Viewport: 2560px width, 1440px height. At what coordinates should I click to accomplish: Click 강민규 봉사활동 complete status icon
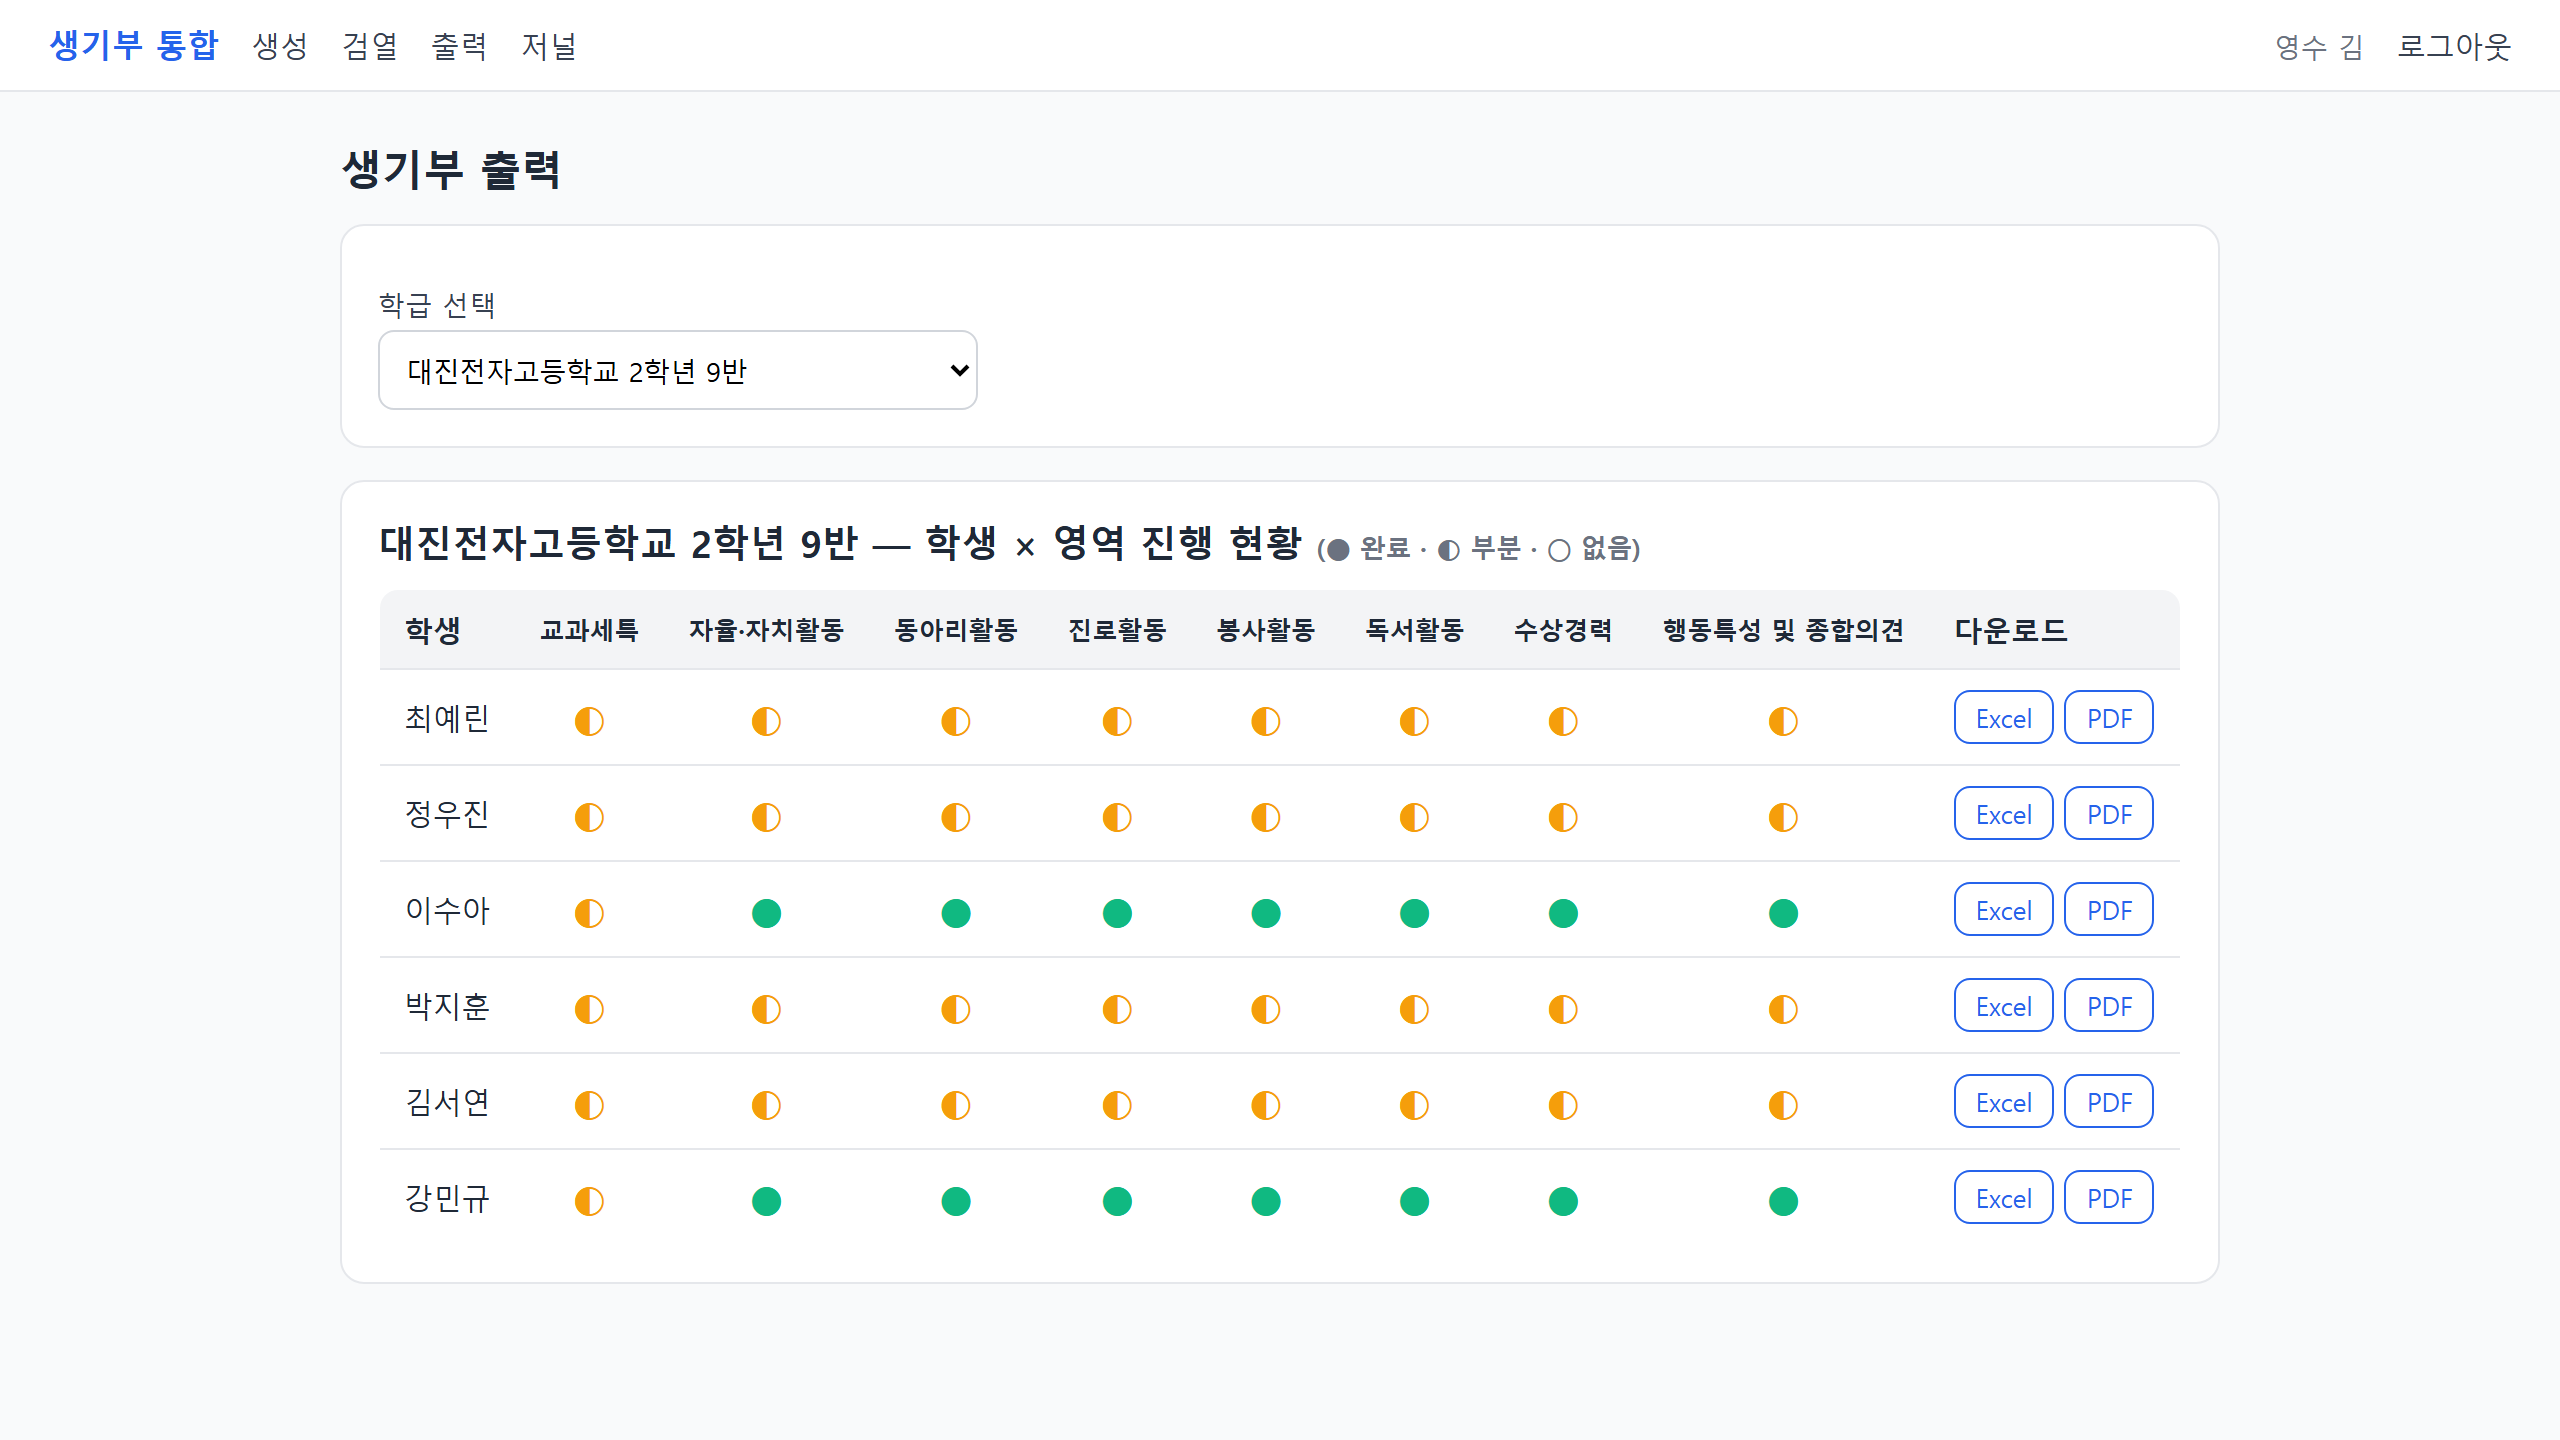1266,1201
